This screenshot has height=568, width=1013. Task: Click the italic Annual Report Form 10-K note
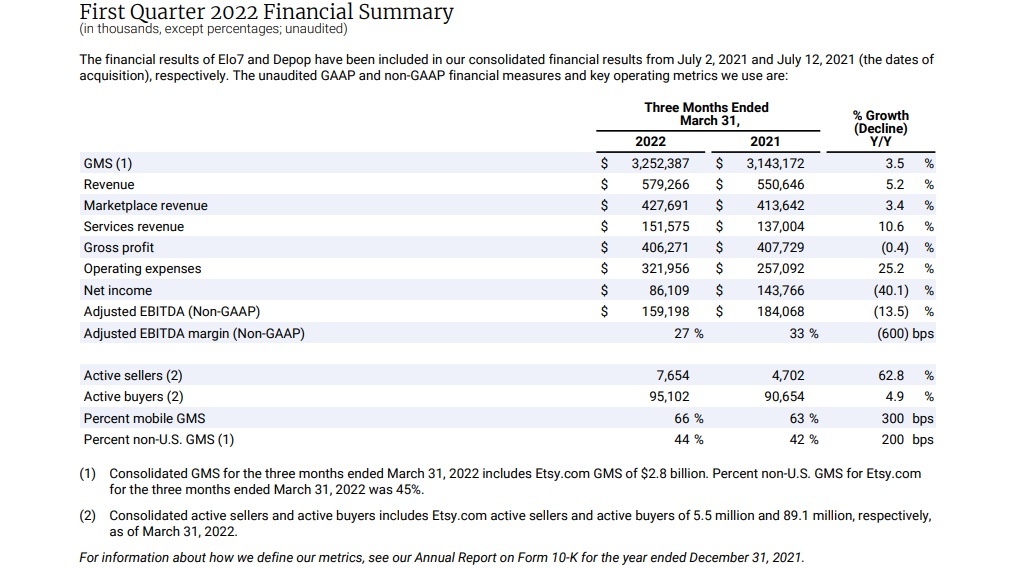(440, 557)
